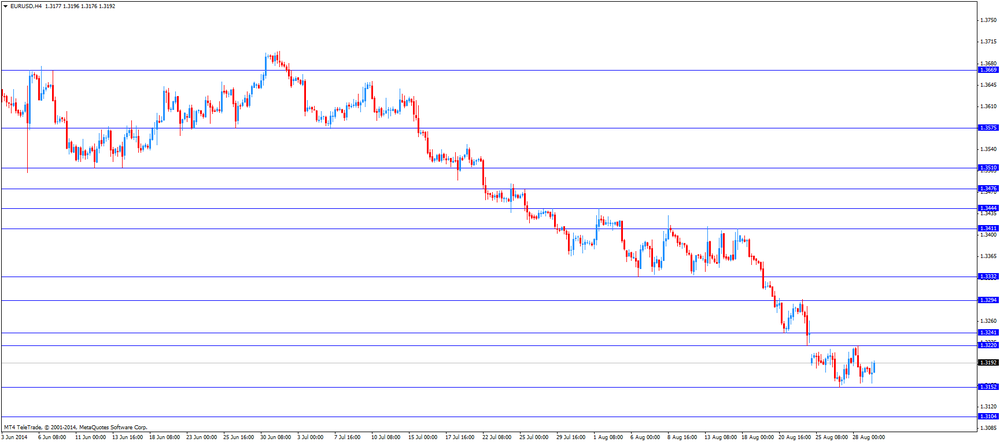Select the 1.3510 horizontal level price tag
Image resolution: width=1000 pixels, height=442 pixels.
(x=988, y=168)
